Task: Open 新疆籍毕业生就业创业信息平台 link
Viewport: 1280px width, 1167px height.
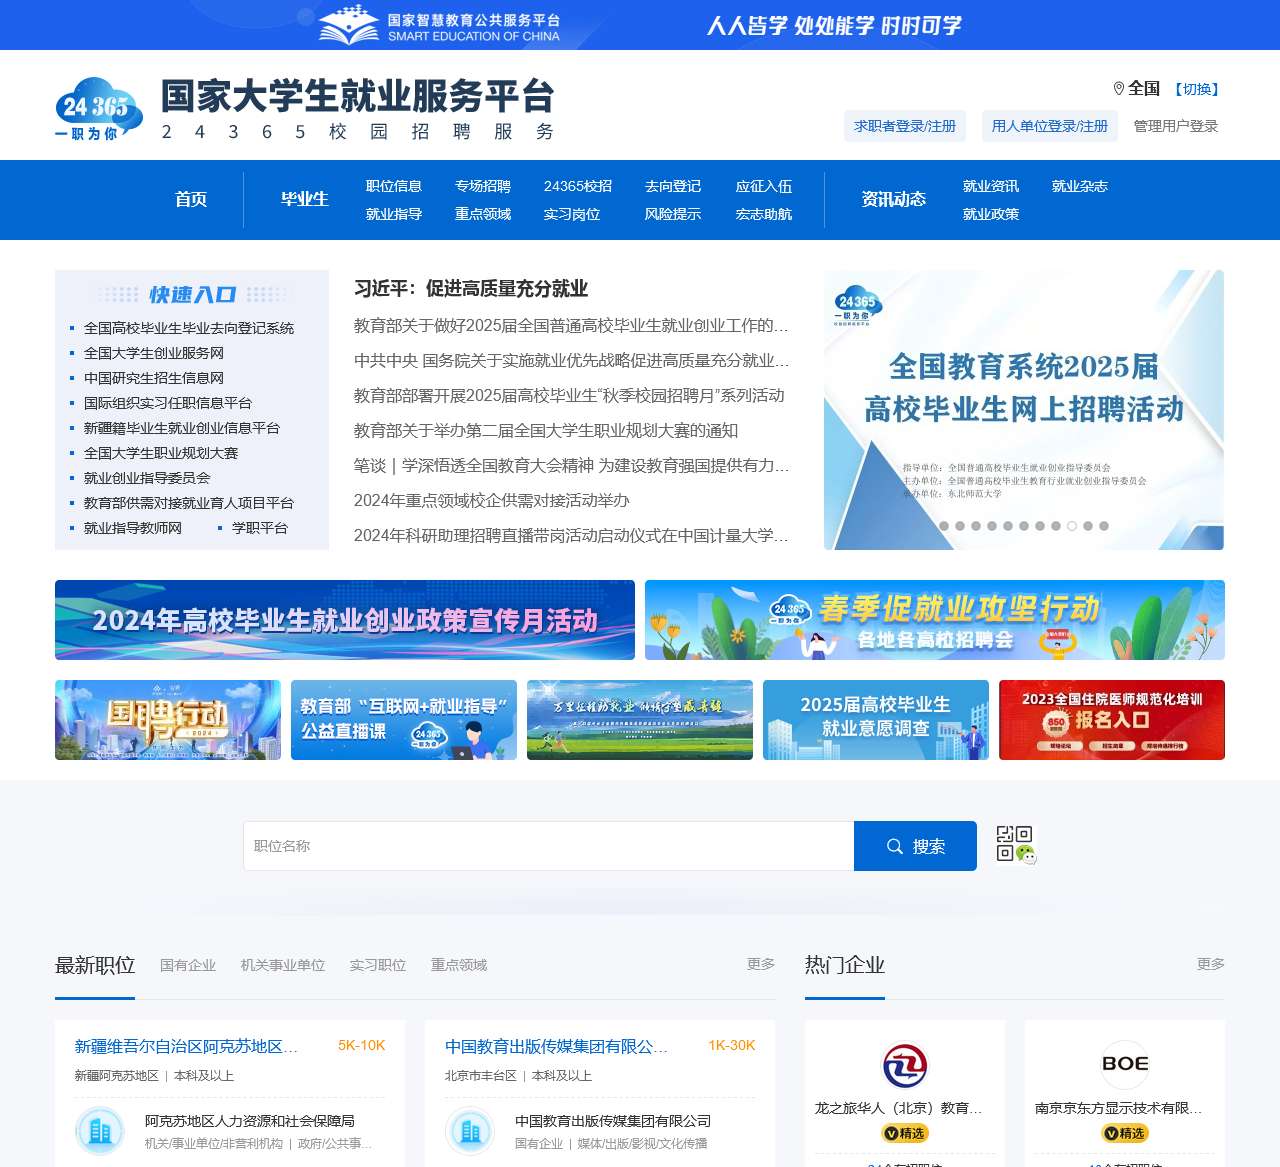Action: (x=182, y=428)
